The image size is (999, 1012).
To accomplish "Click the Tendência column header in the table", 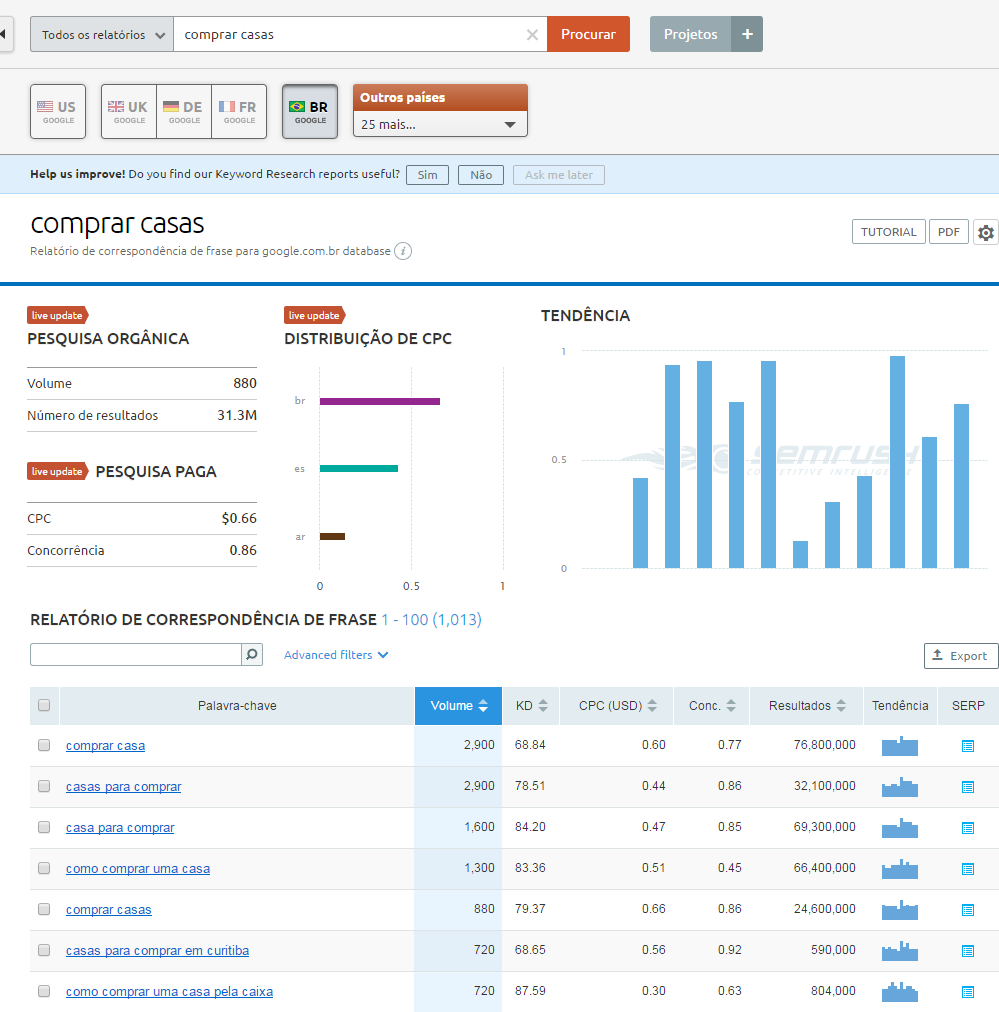I will tap(900, 705).
